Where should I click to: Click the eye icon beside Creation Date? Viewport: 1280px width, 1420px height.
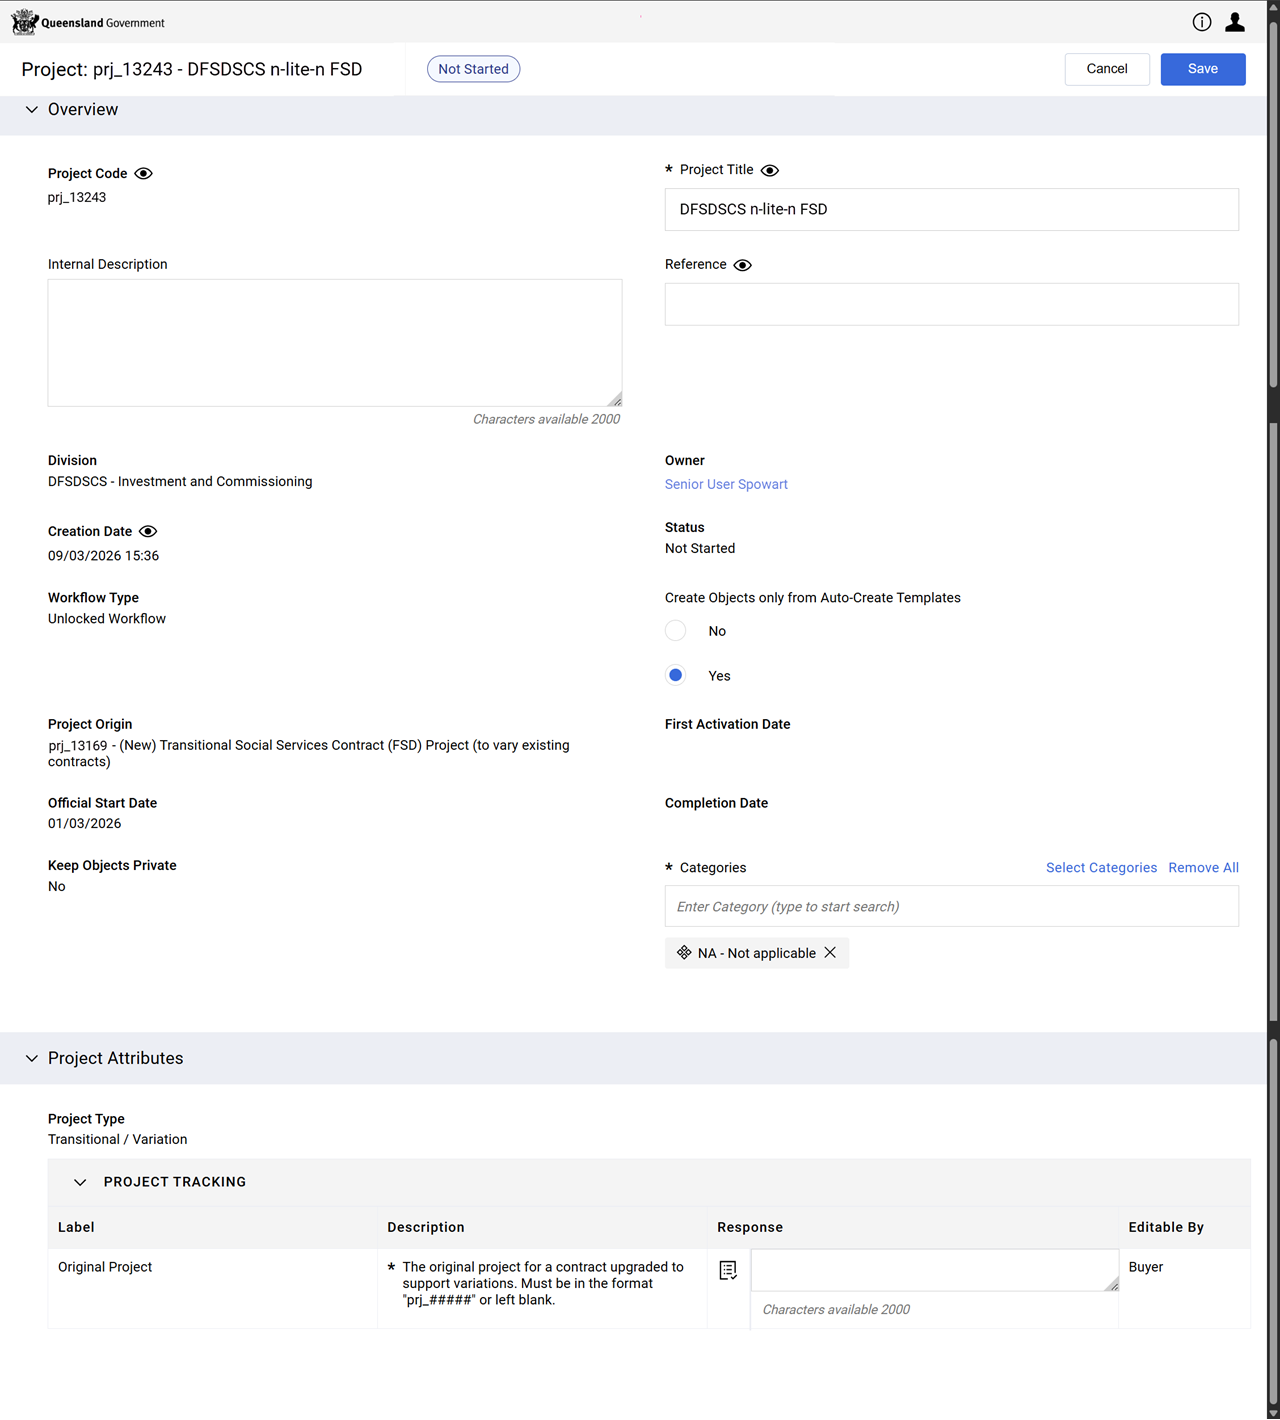coord(148,532)
